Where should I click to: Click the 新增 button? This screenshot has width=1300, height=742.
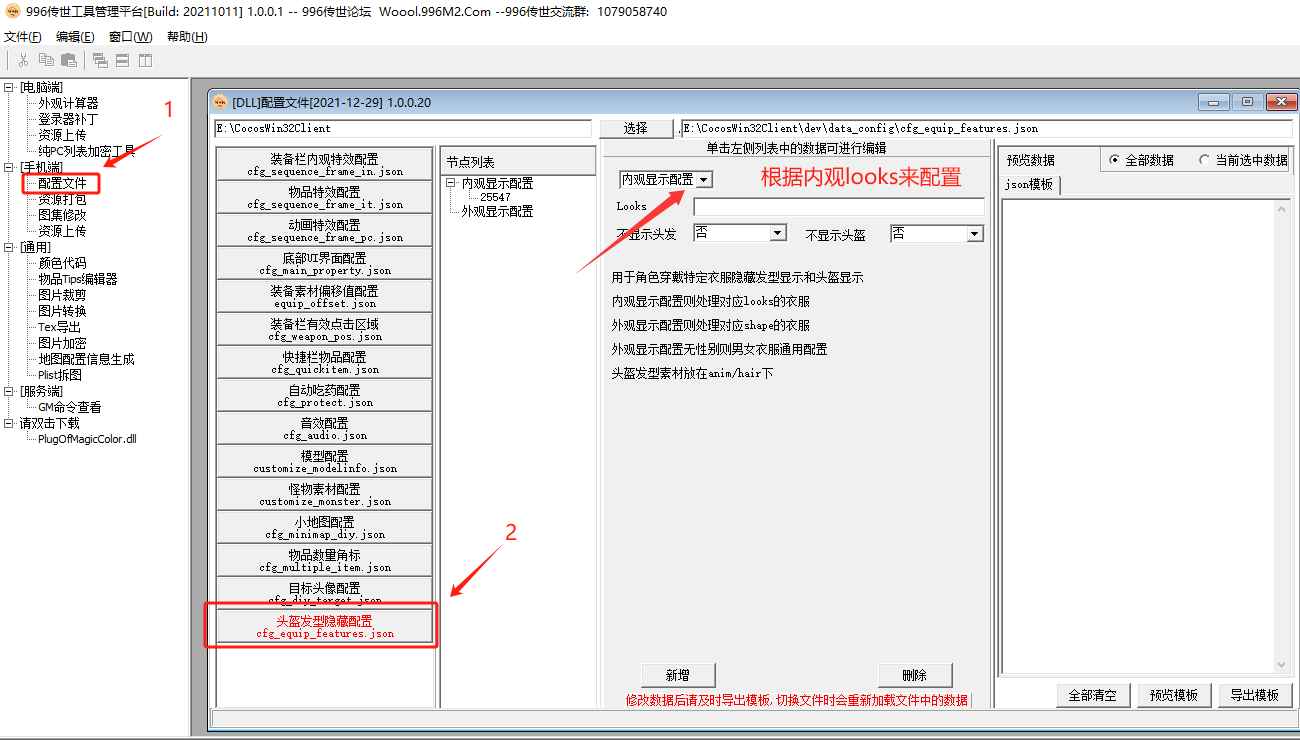tap(678, 674)
